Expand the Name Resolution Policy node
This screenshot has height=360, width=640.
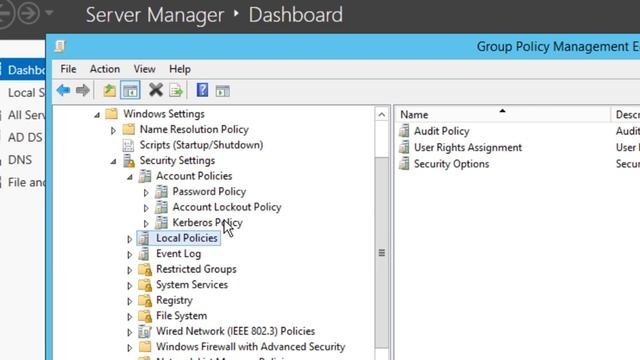113,130
